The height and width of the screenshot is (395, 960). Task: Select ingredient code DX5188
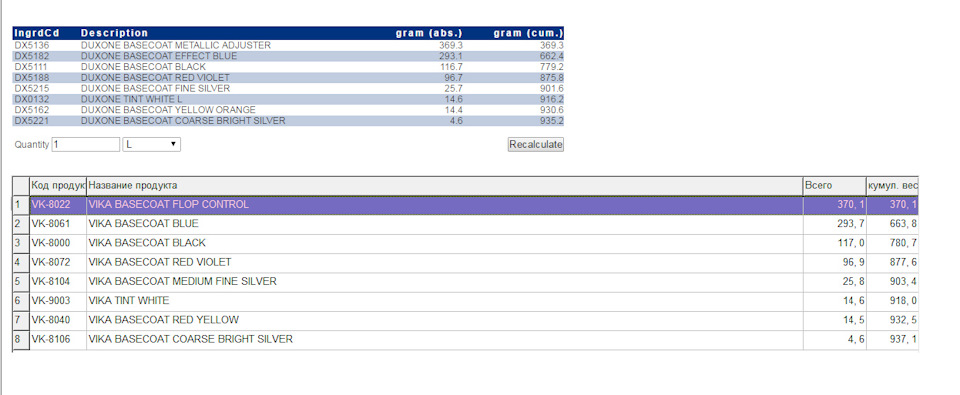tap(32, 78)
